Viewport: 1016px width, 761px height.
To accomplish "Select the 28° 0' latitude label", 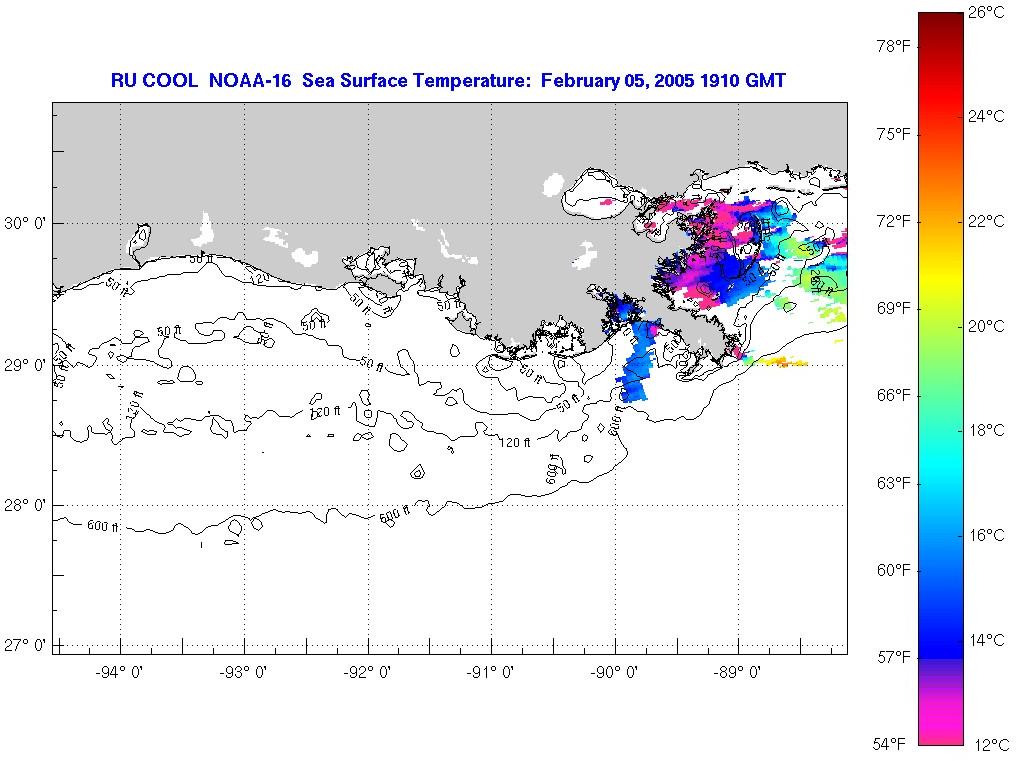I will (25, 505).
